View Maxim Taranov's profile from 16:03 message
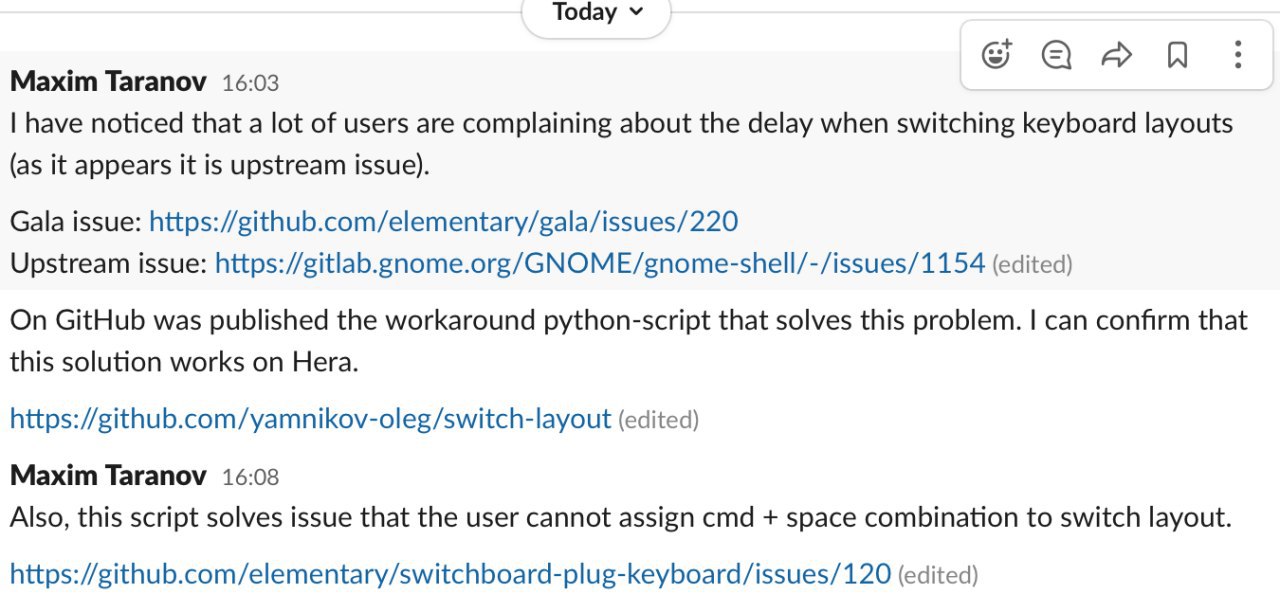 tap(108, 81)
